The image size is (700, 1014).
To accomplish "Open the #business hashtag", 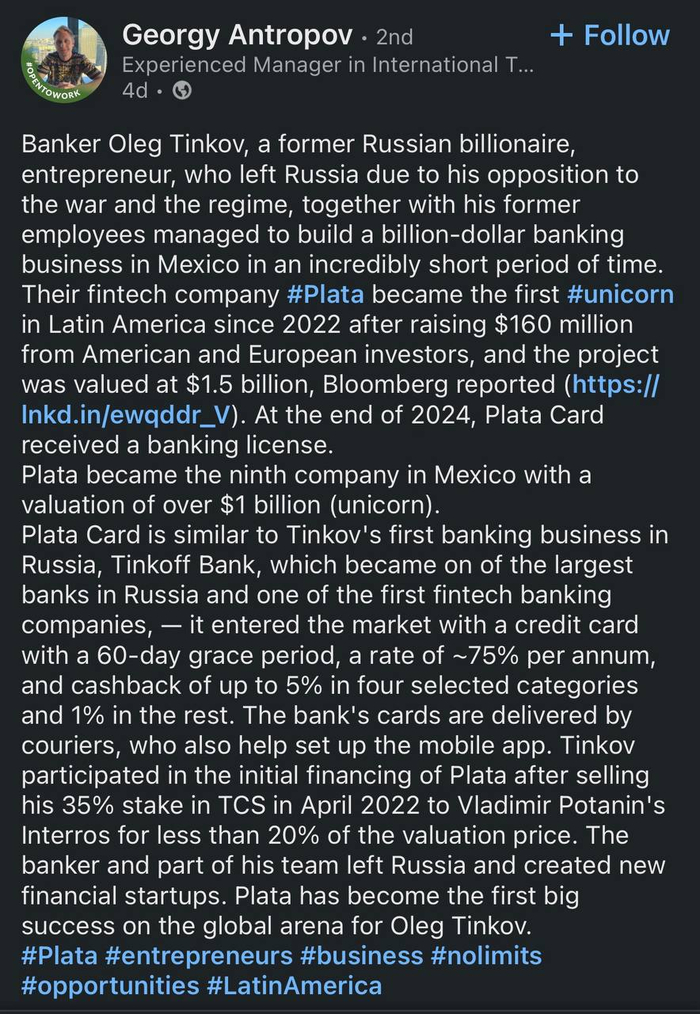I will (x=362, y=956).
